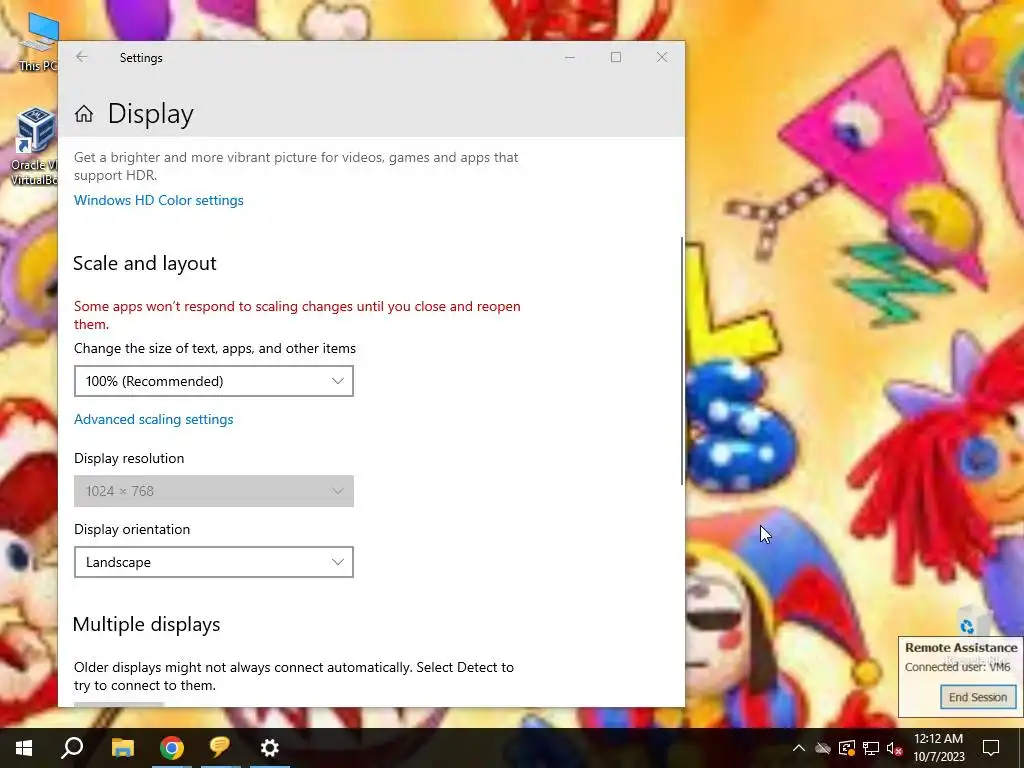
Task: Open the Landscape orientation dropdown
Action: [214, 562]
